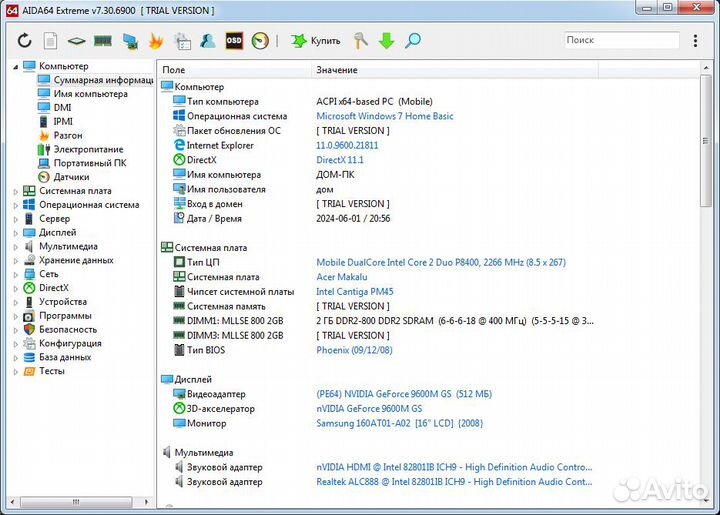Open the OSD panel icon

(x=234, y=41)
